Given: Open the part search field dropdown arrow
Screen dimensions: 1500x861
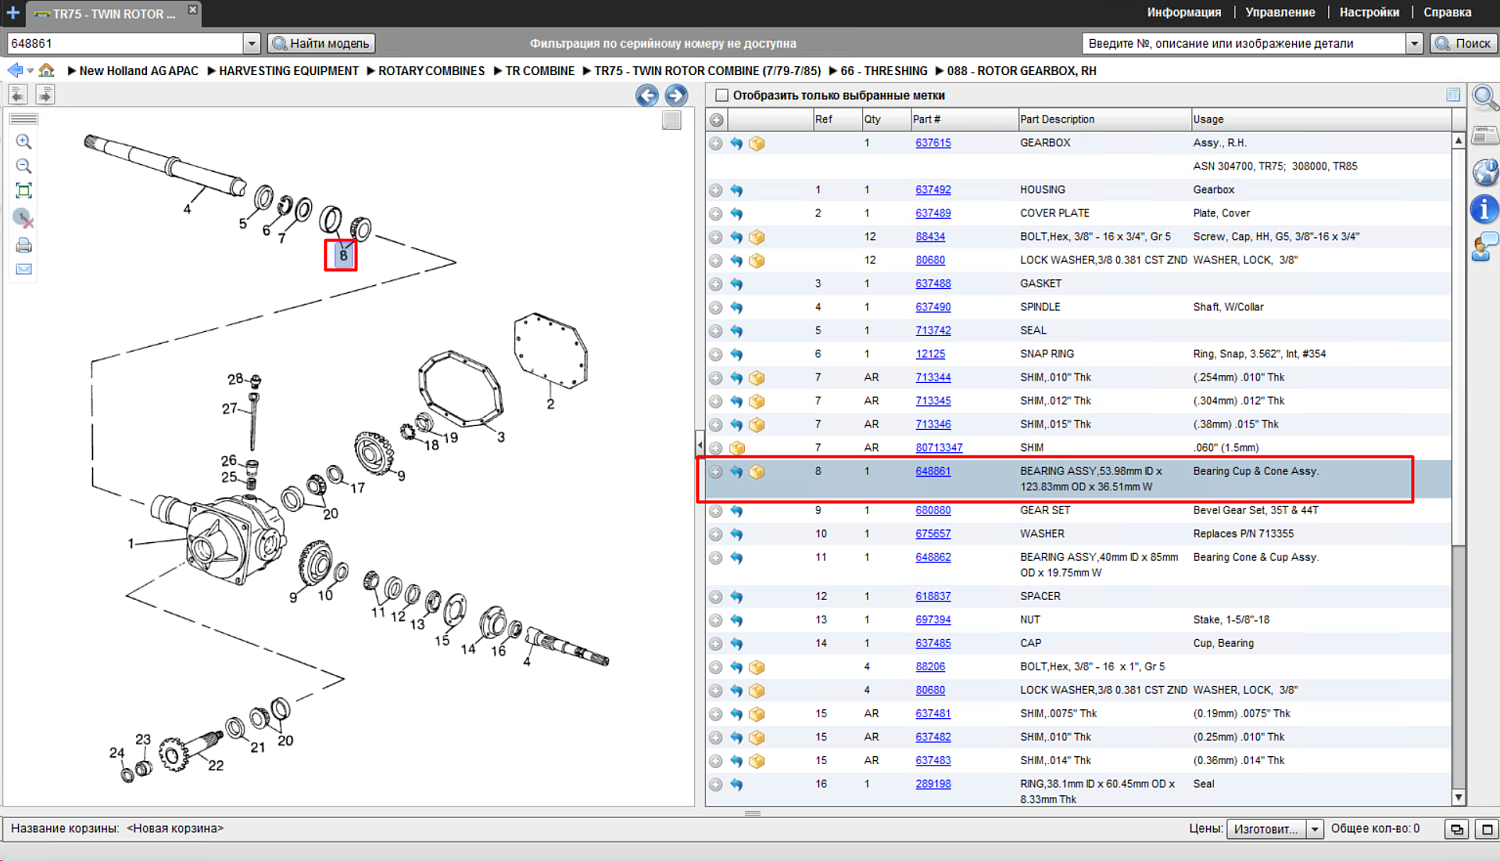Looking at the screenshot, I should 1414,44.
